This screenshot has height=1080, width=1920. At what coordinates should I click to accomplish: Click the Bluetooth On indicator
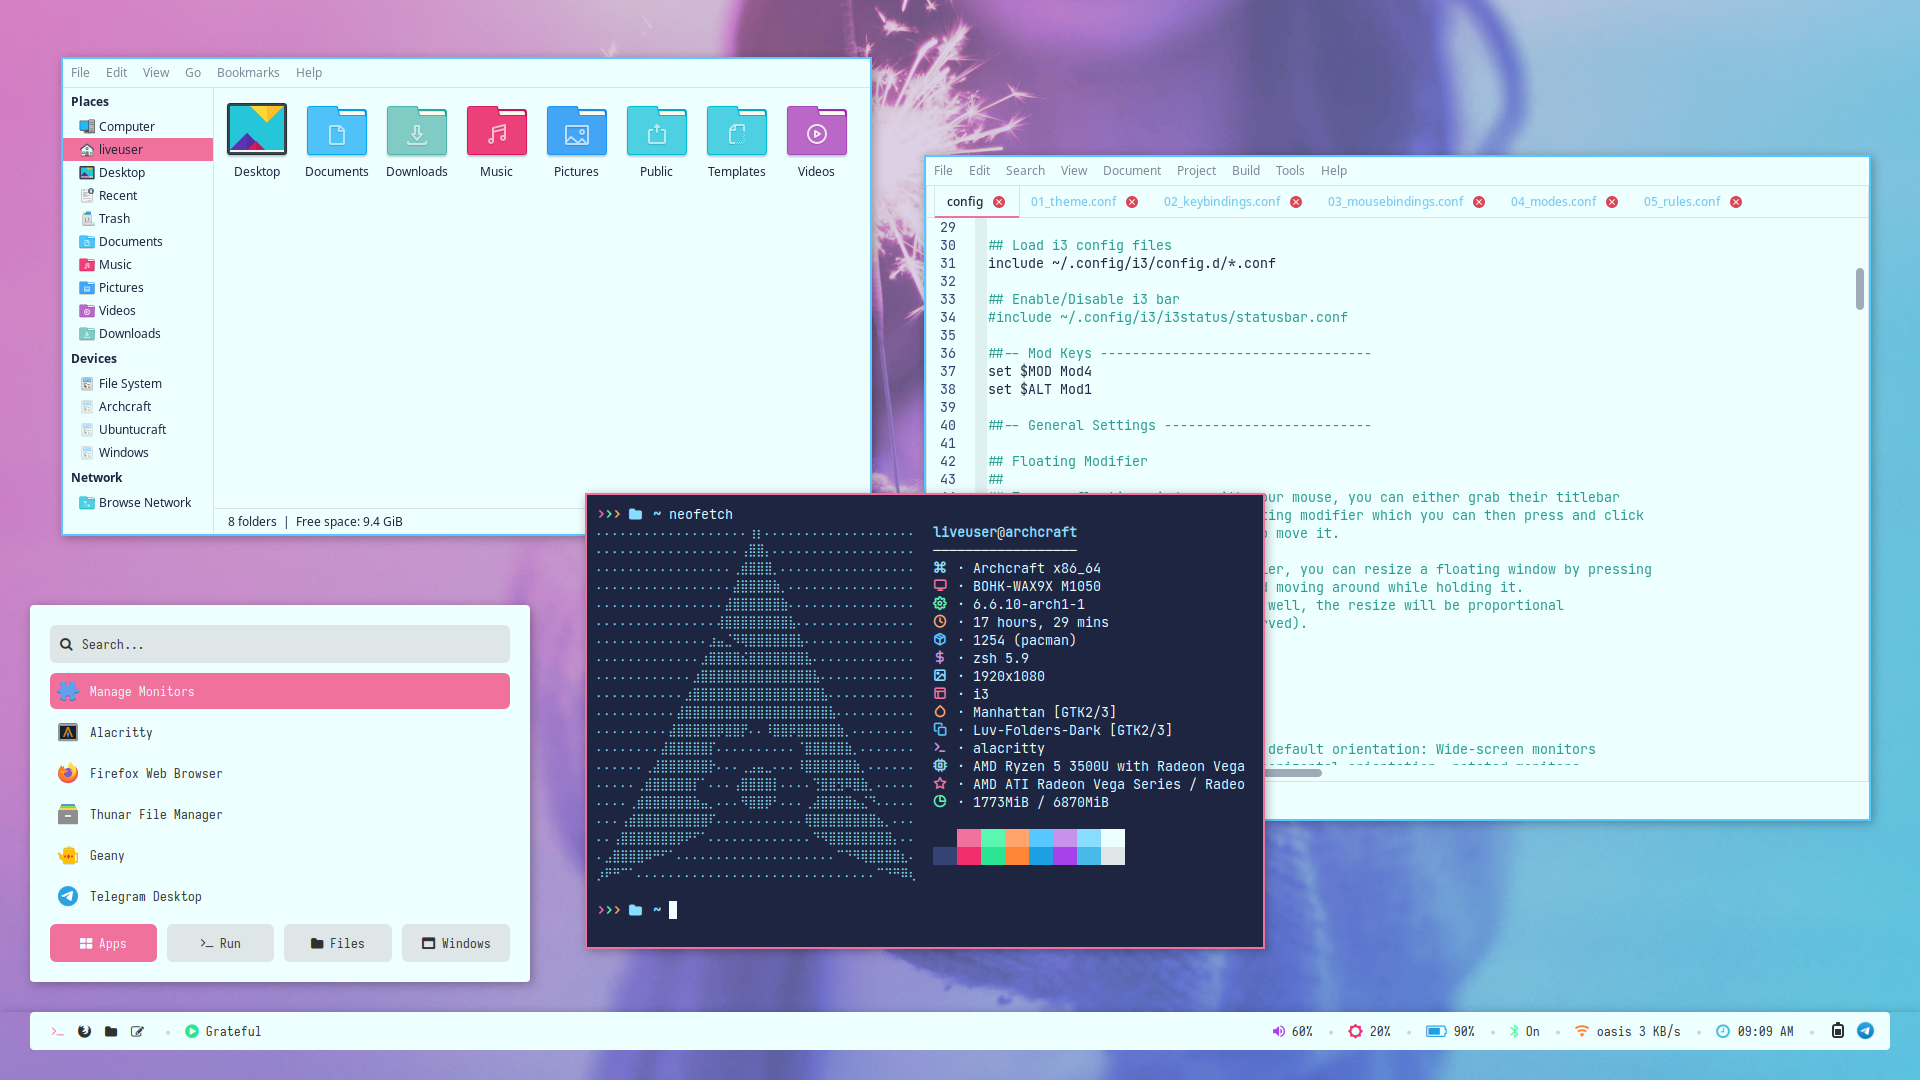click(x=1524, y=1031)
